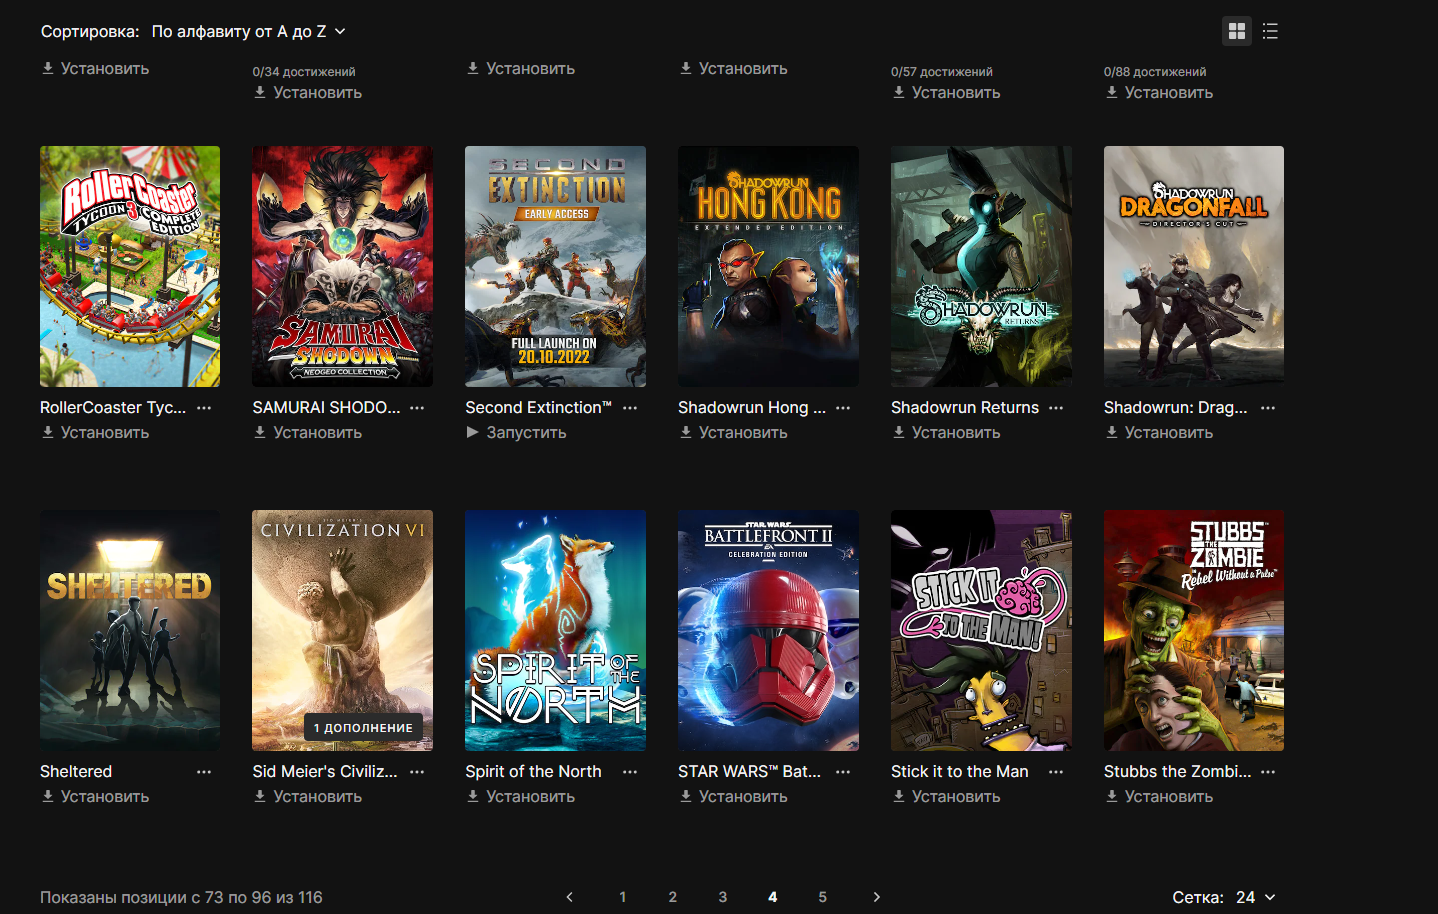This screenshot has height=914, width=1438.
Task: Install the game under 0/34 achievements
Action: (308, 93)
